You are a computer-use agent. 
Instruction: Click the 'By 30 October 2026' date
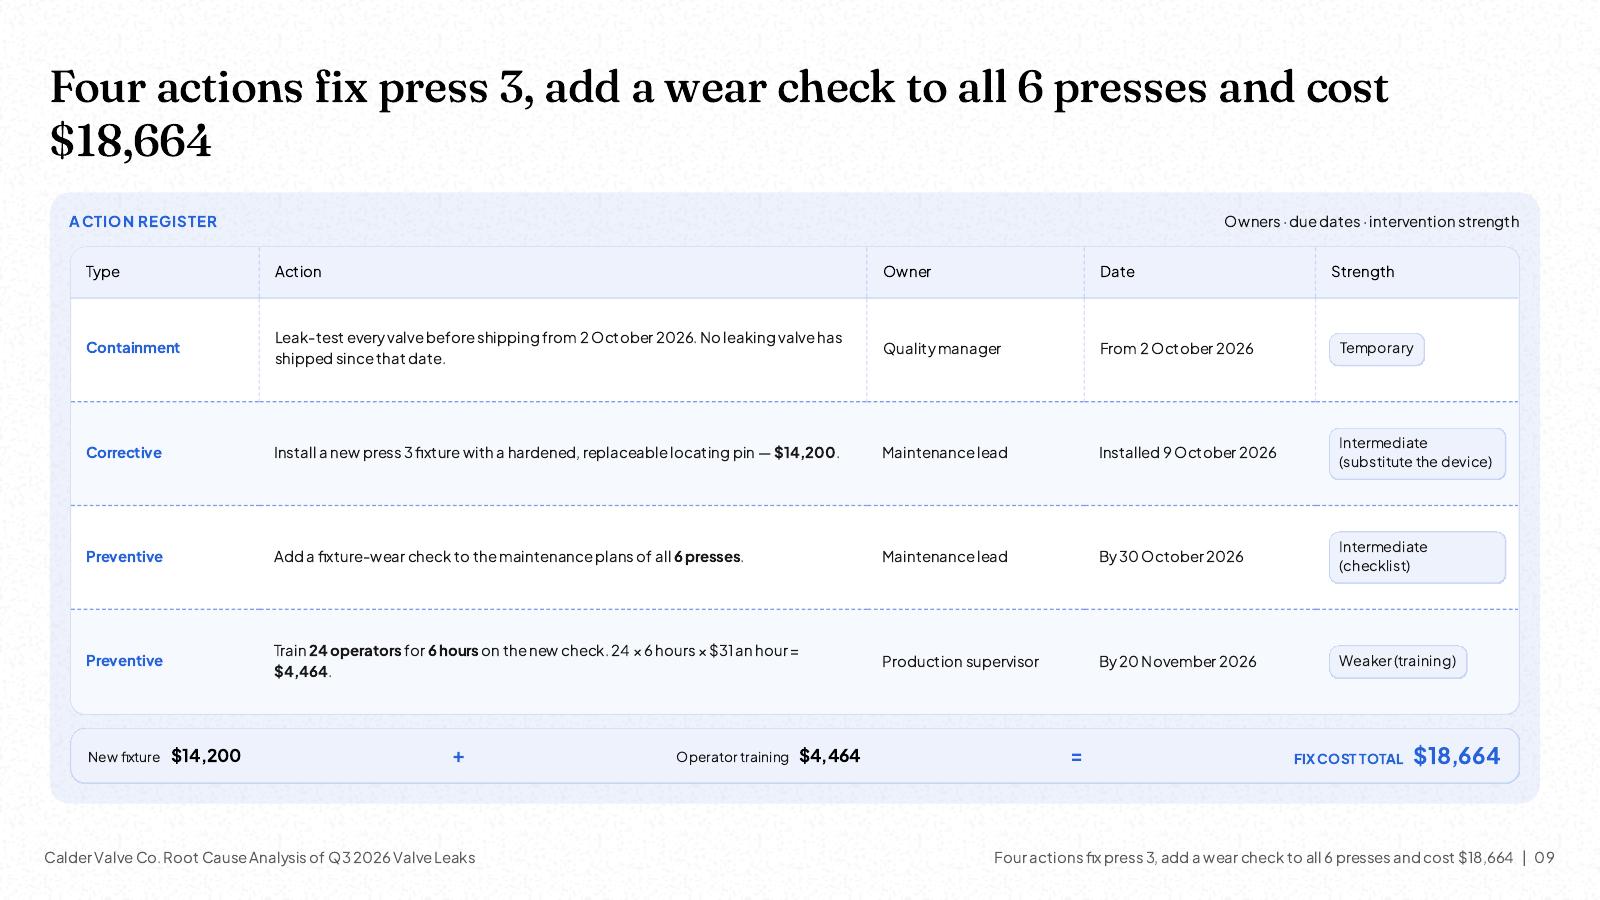[1171, 557]
